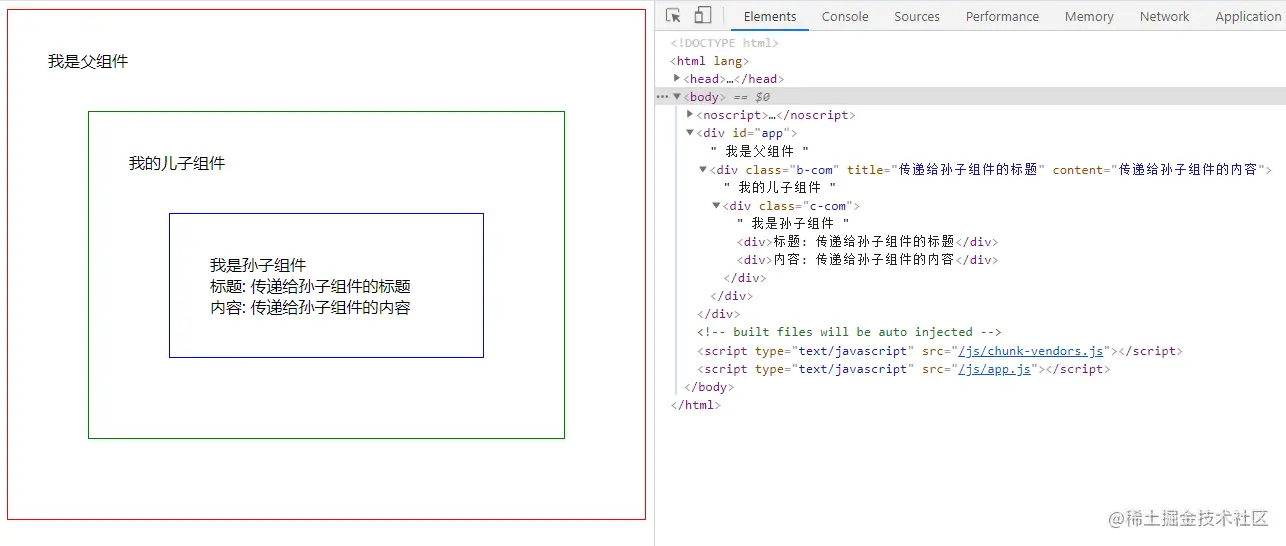
Task: Click the 我是父组件 text on the page
Action: click(x=88, y=61)
